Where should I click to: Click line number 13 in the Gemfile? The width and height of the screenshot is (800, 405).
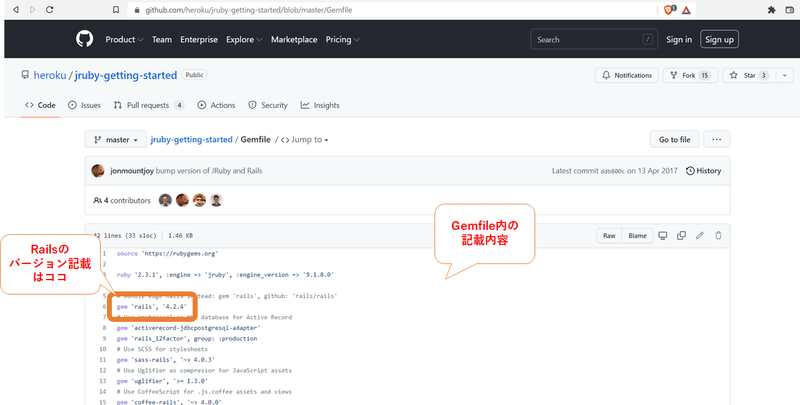103,381
